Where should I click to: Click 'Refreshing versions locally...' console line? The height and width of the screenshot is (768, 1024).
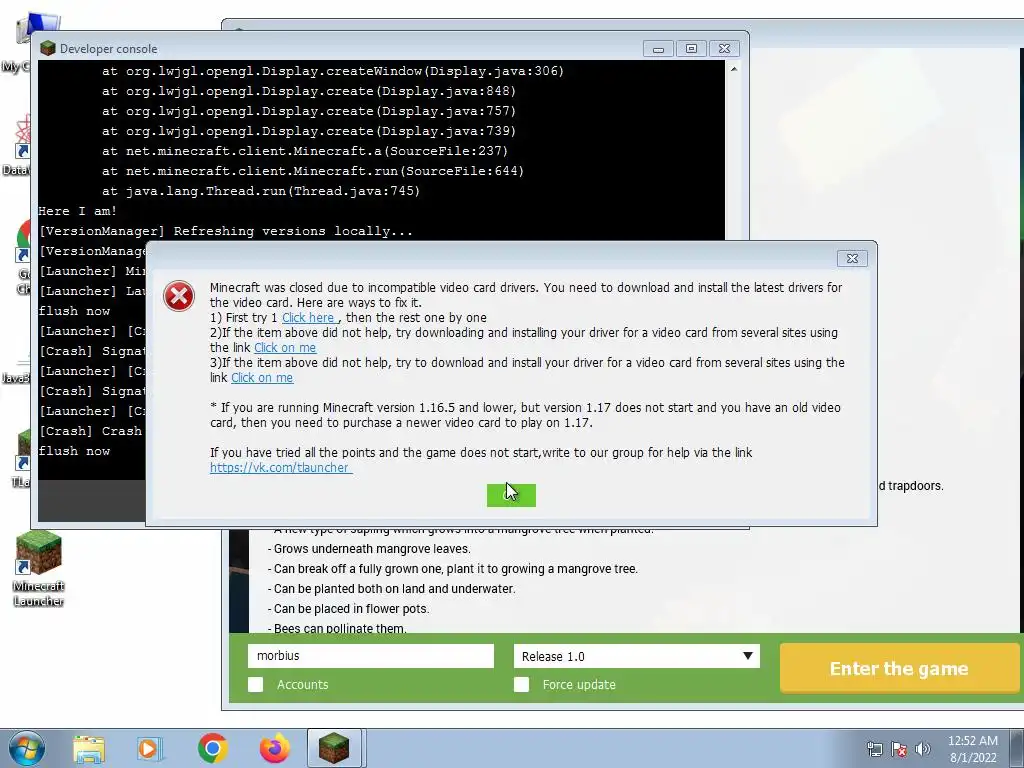click(225, 231)
